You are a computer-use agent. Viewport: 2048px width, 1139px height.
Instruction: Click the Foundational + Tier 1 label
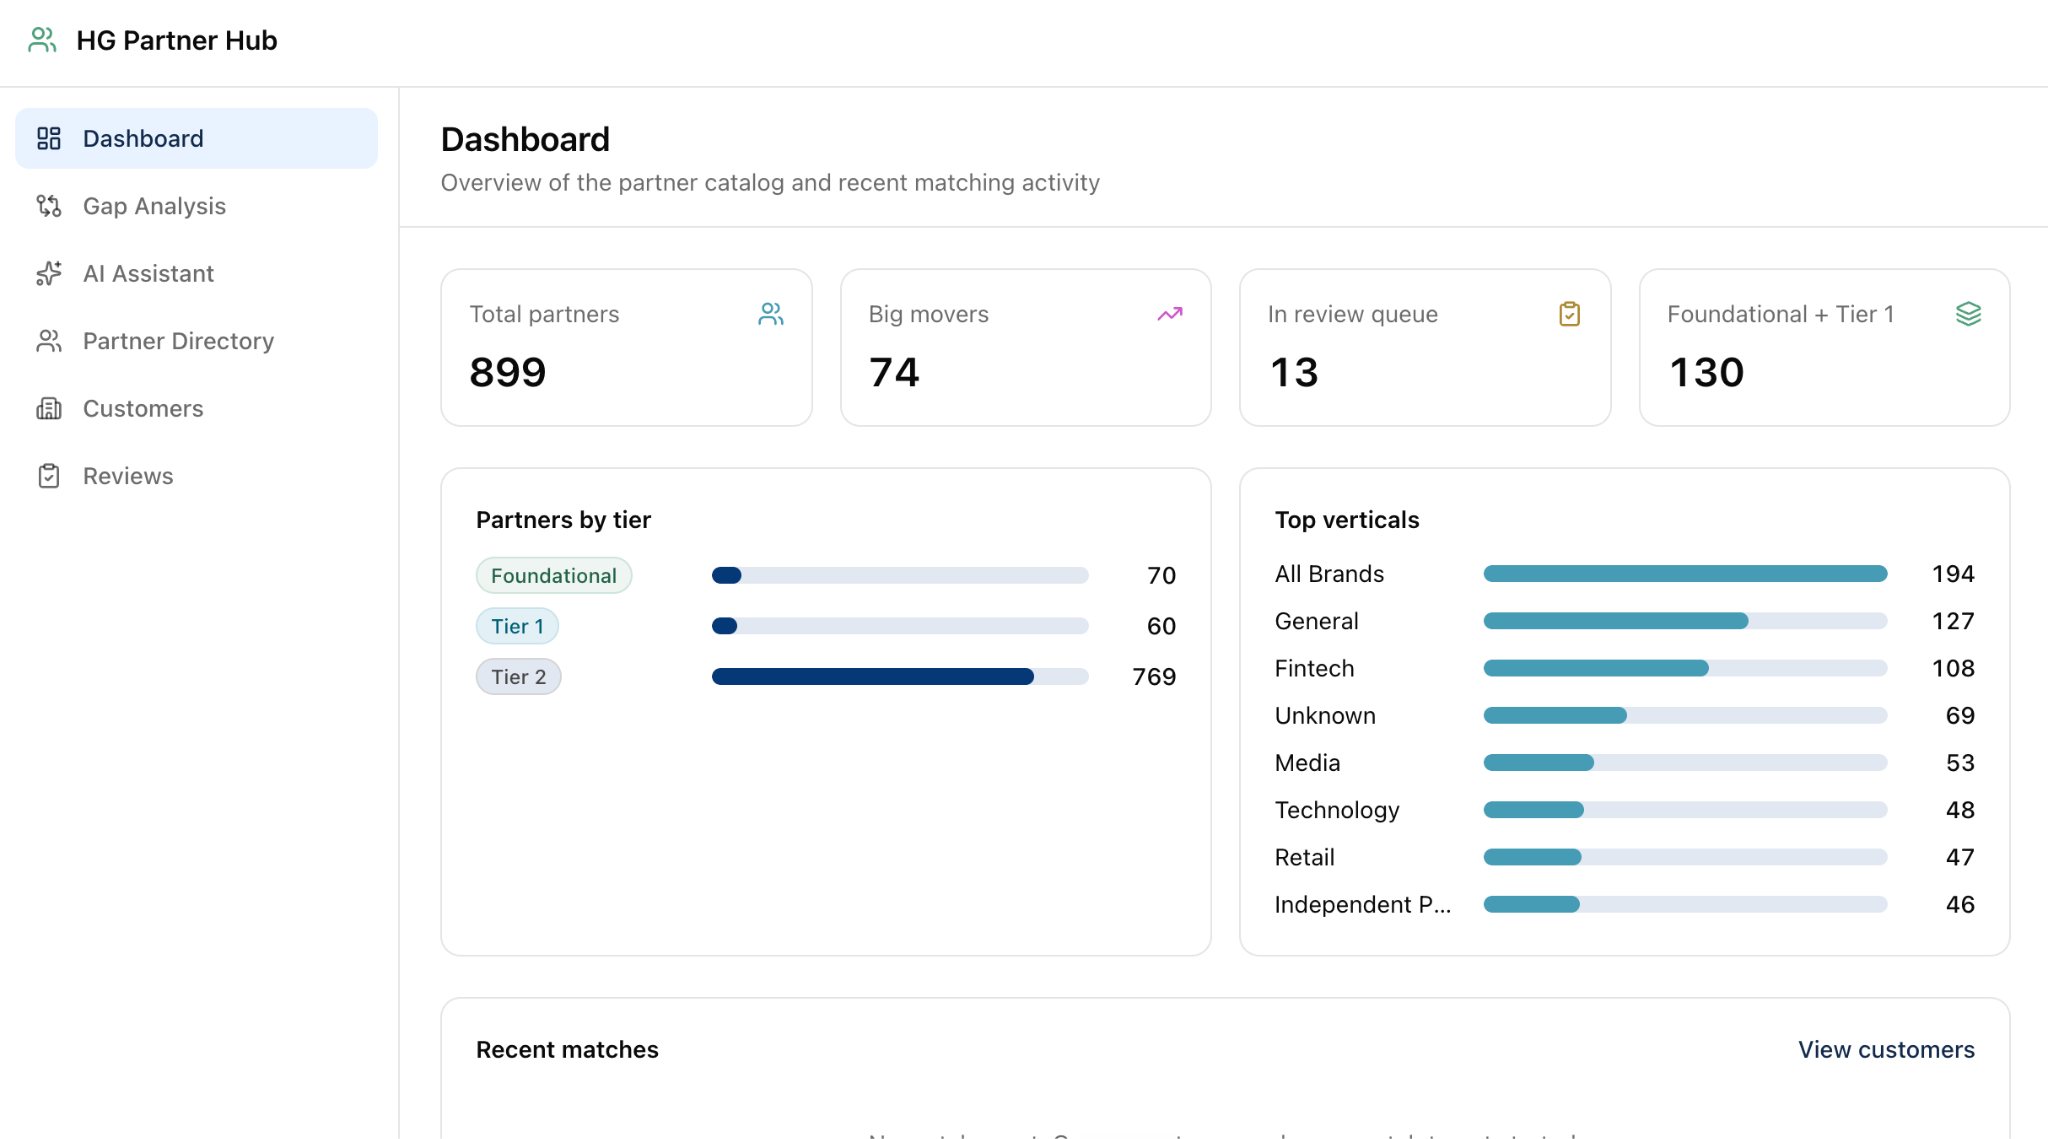coord(1780,314)
